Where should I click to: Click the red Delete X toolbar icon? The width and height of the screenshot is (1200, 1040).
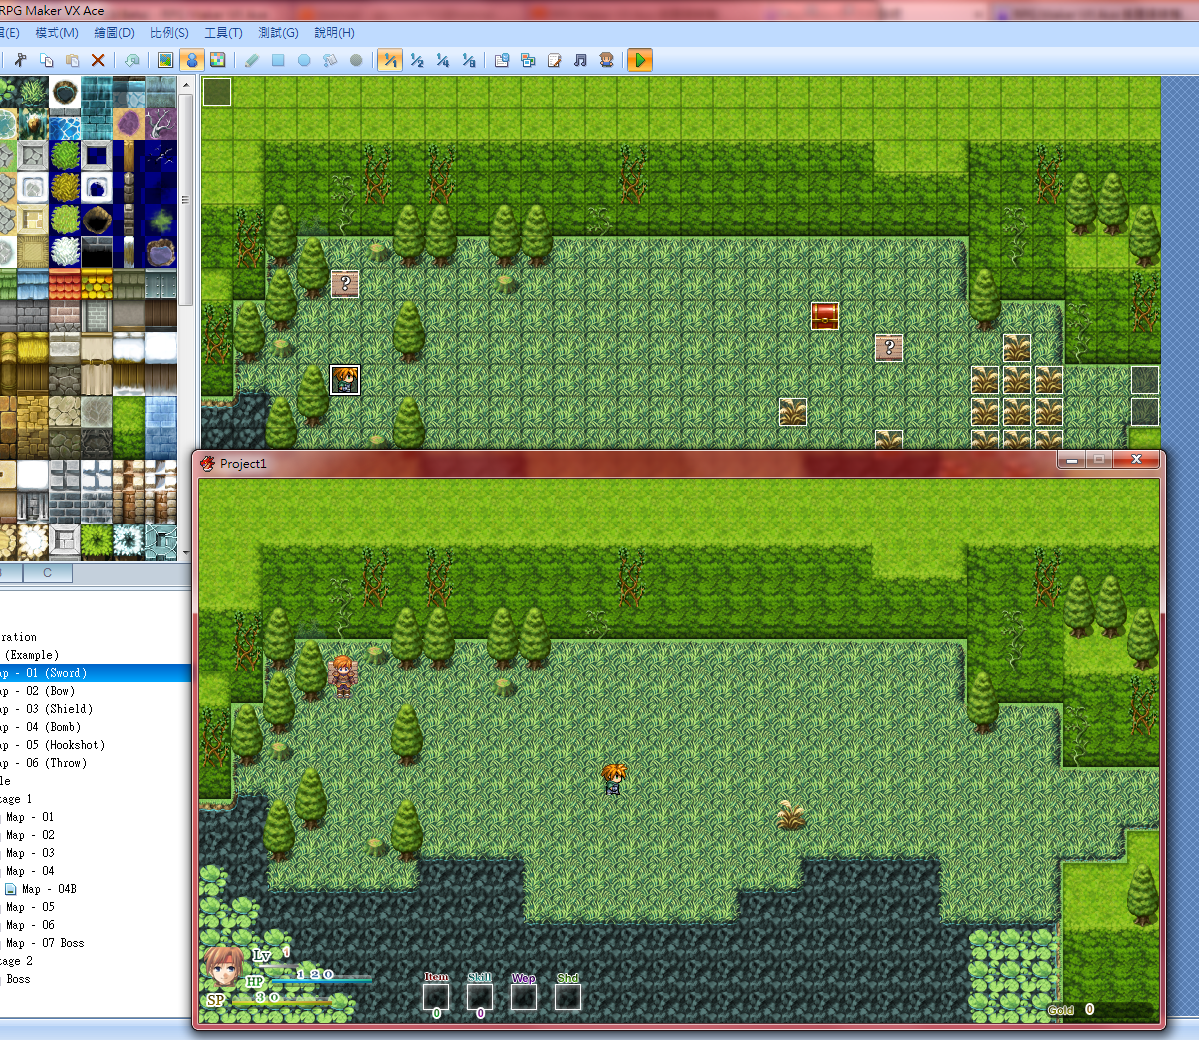pyautogui.click(x=98, y=60)
